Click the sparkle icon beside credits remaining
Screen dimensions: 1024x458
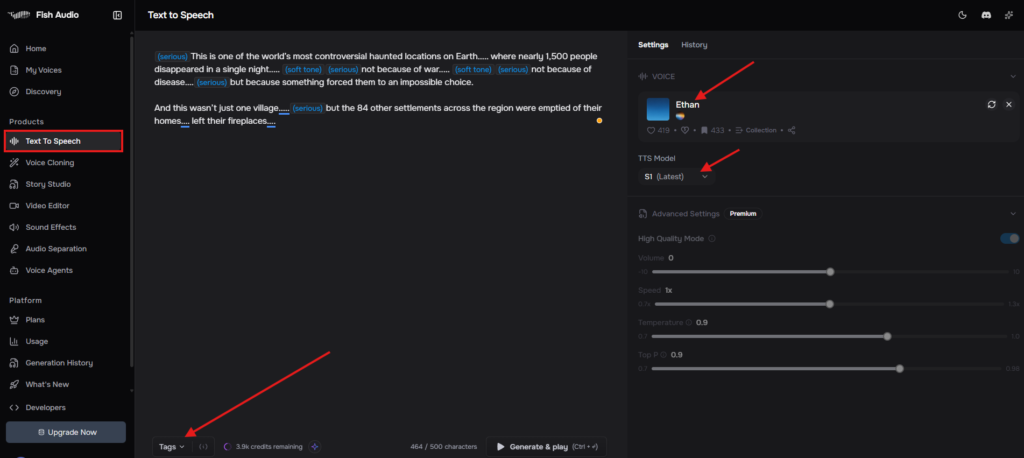(x=314, y=446)
